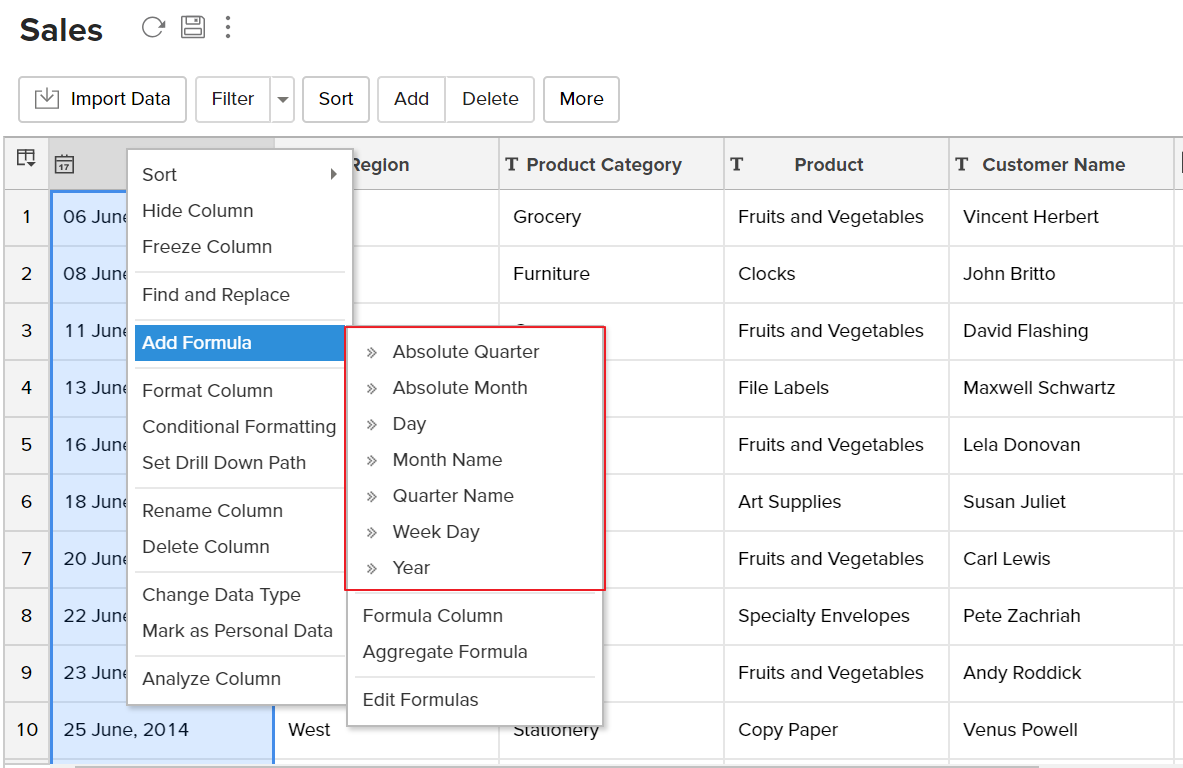Expand the Filter dropdown arrow

coord(283,99)
